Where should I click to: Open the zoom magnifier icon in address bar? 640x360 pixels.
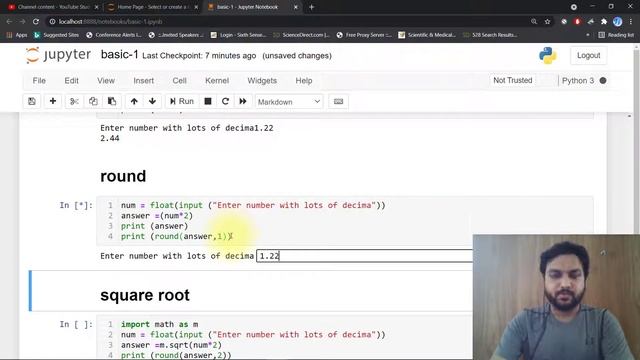[x=534, y=21]
